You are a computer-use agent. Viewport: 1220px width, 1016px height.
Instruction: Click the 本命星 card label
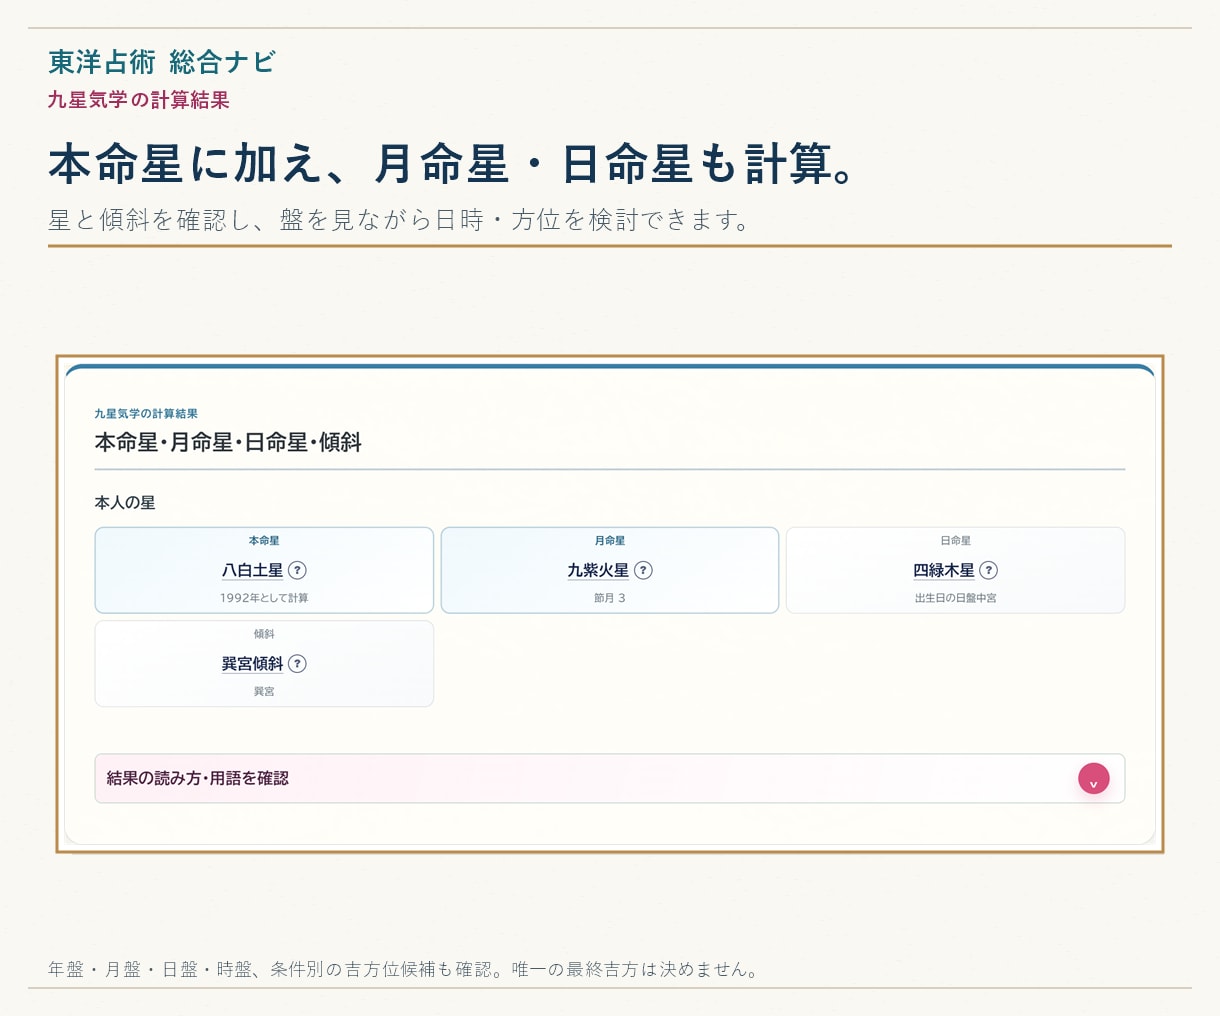264,541
